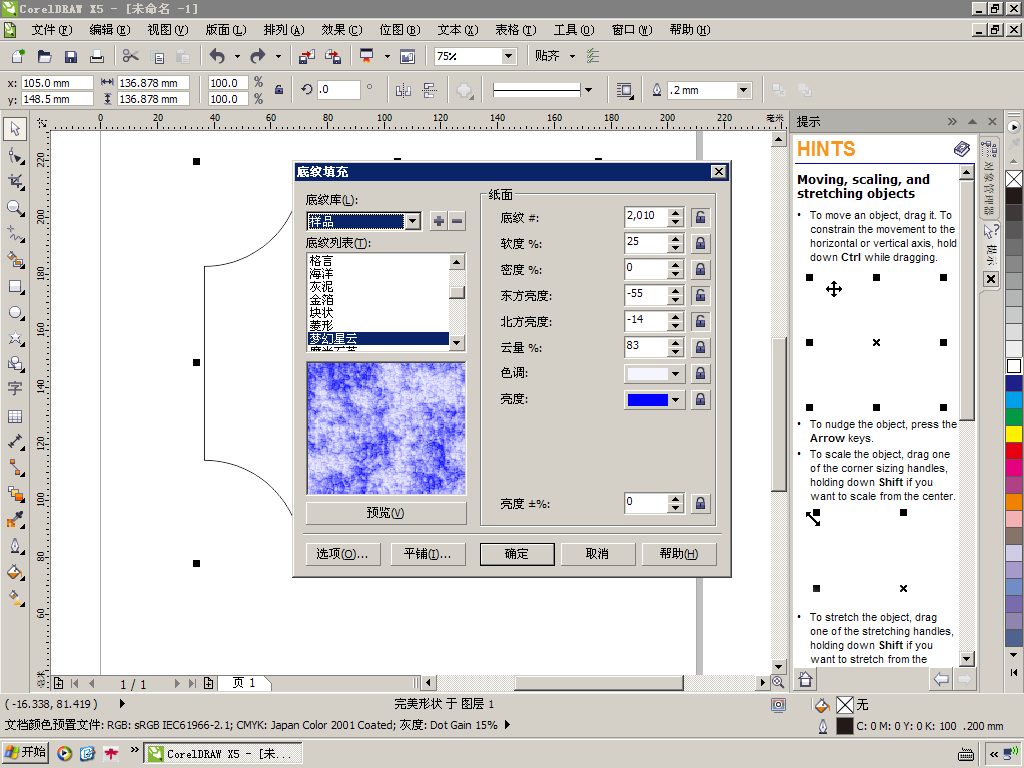
Task: Select the Outline pen tool
Action: pos(16,546)
